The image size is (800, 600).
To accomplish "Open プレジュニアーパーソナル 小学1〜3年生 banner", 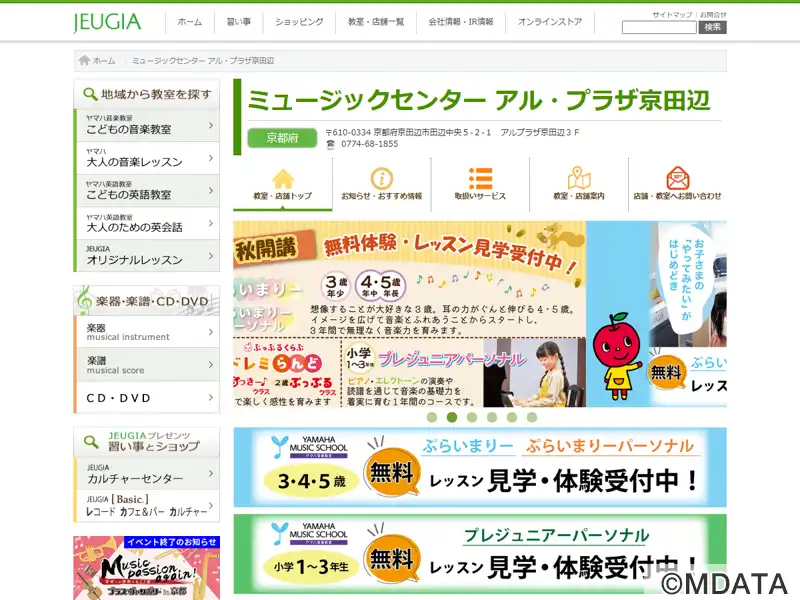I will click(480, 554).
